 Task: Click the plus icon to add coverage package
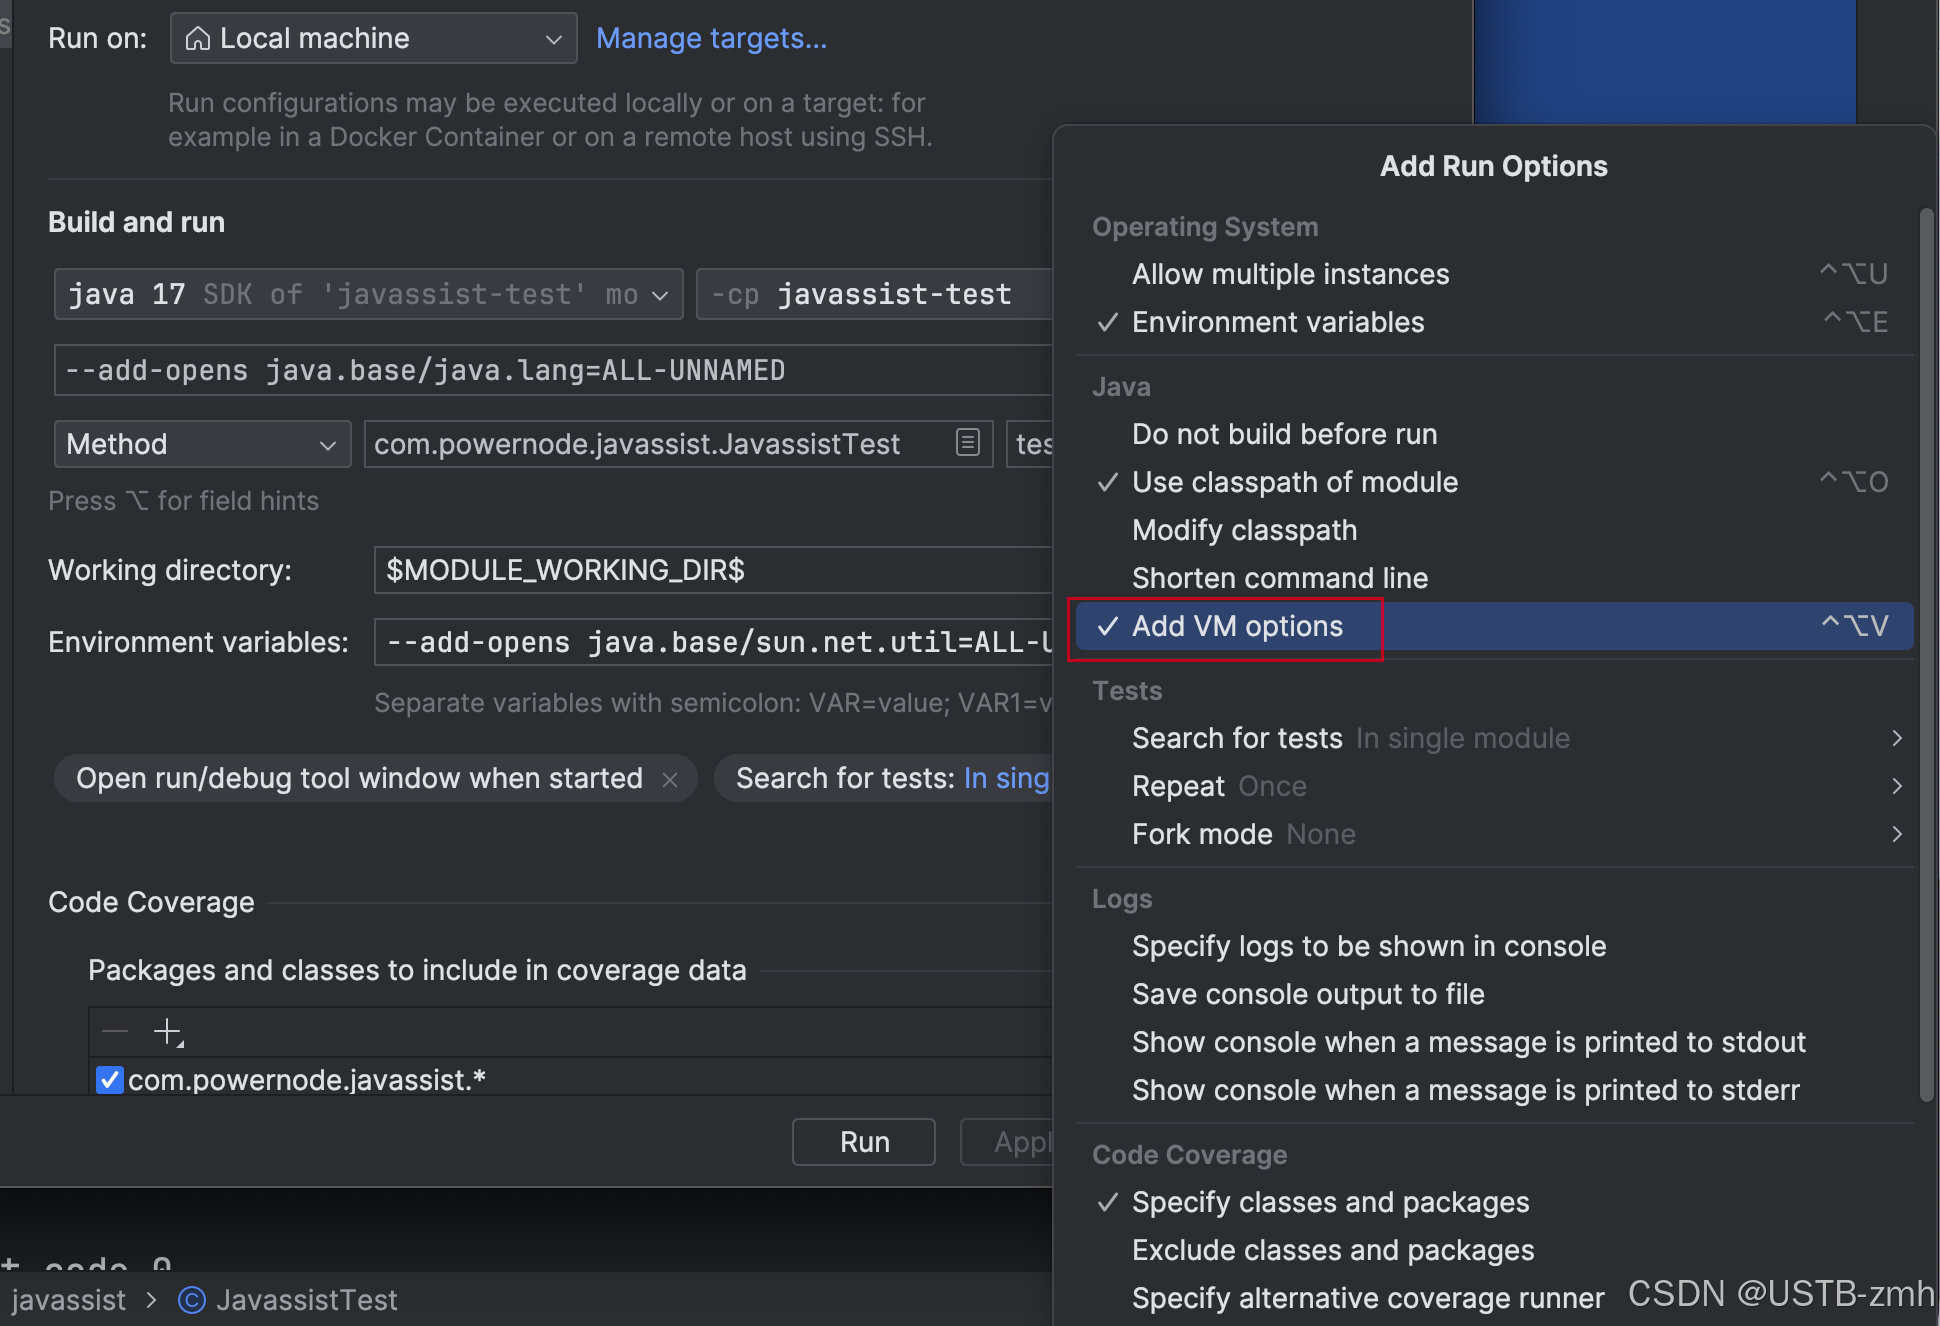168,1031
